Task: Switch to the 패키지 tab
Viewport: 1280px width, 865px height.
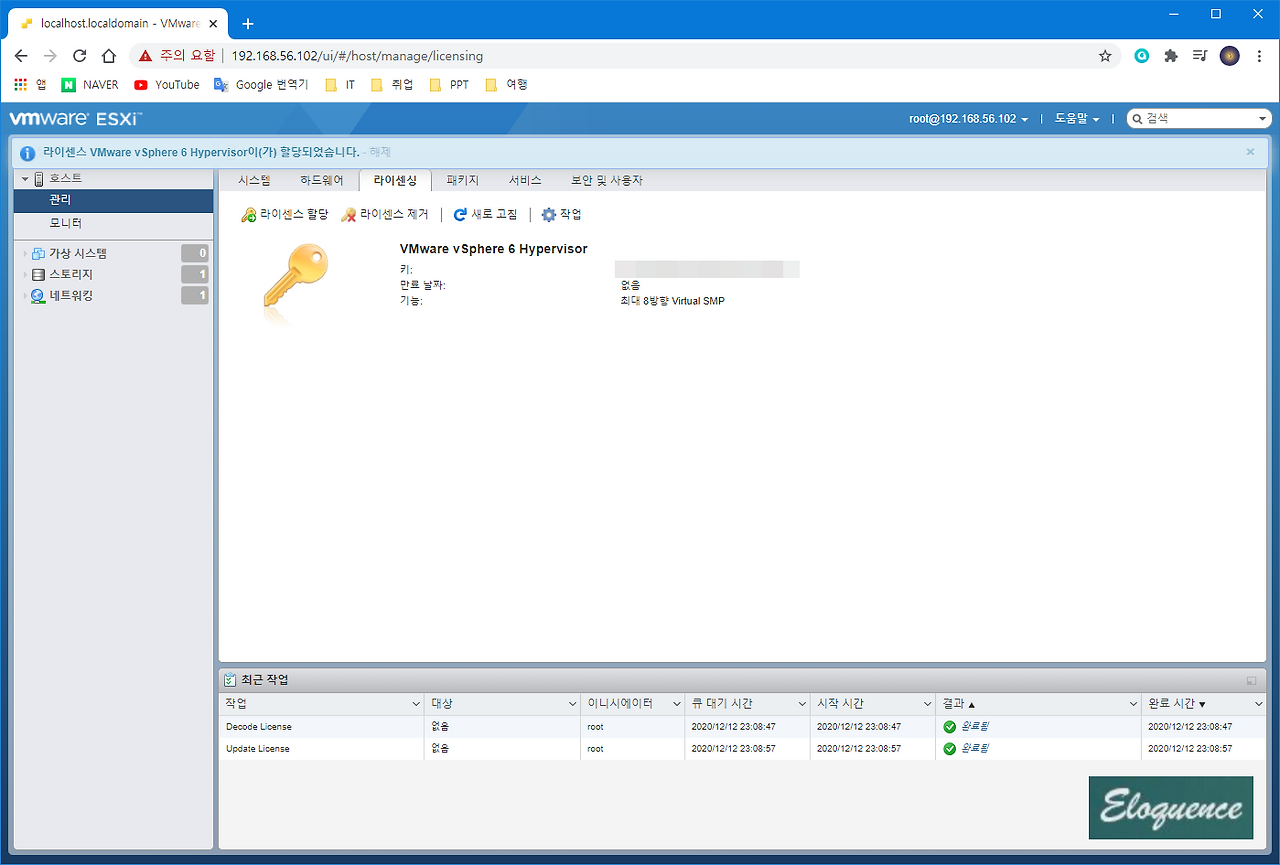Action: [x=463, y=181]
